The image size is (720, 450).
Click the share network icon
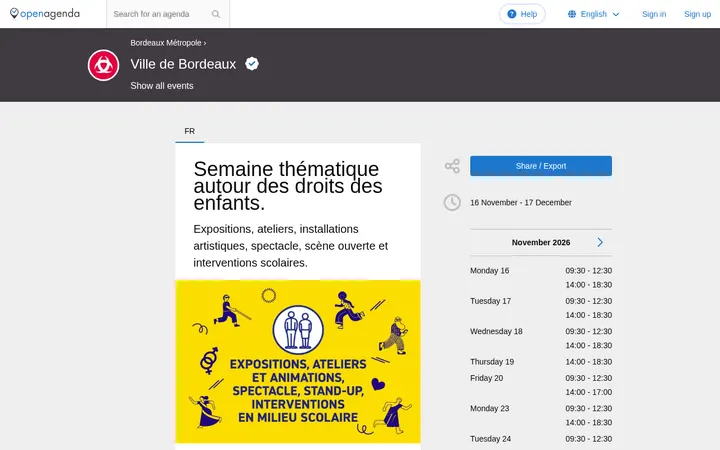[452, 166]
